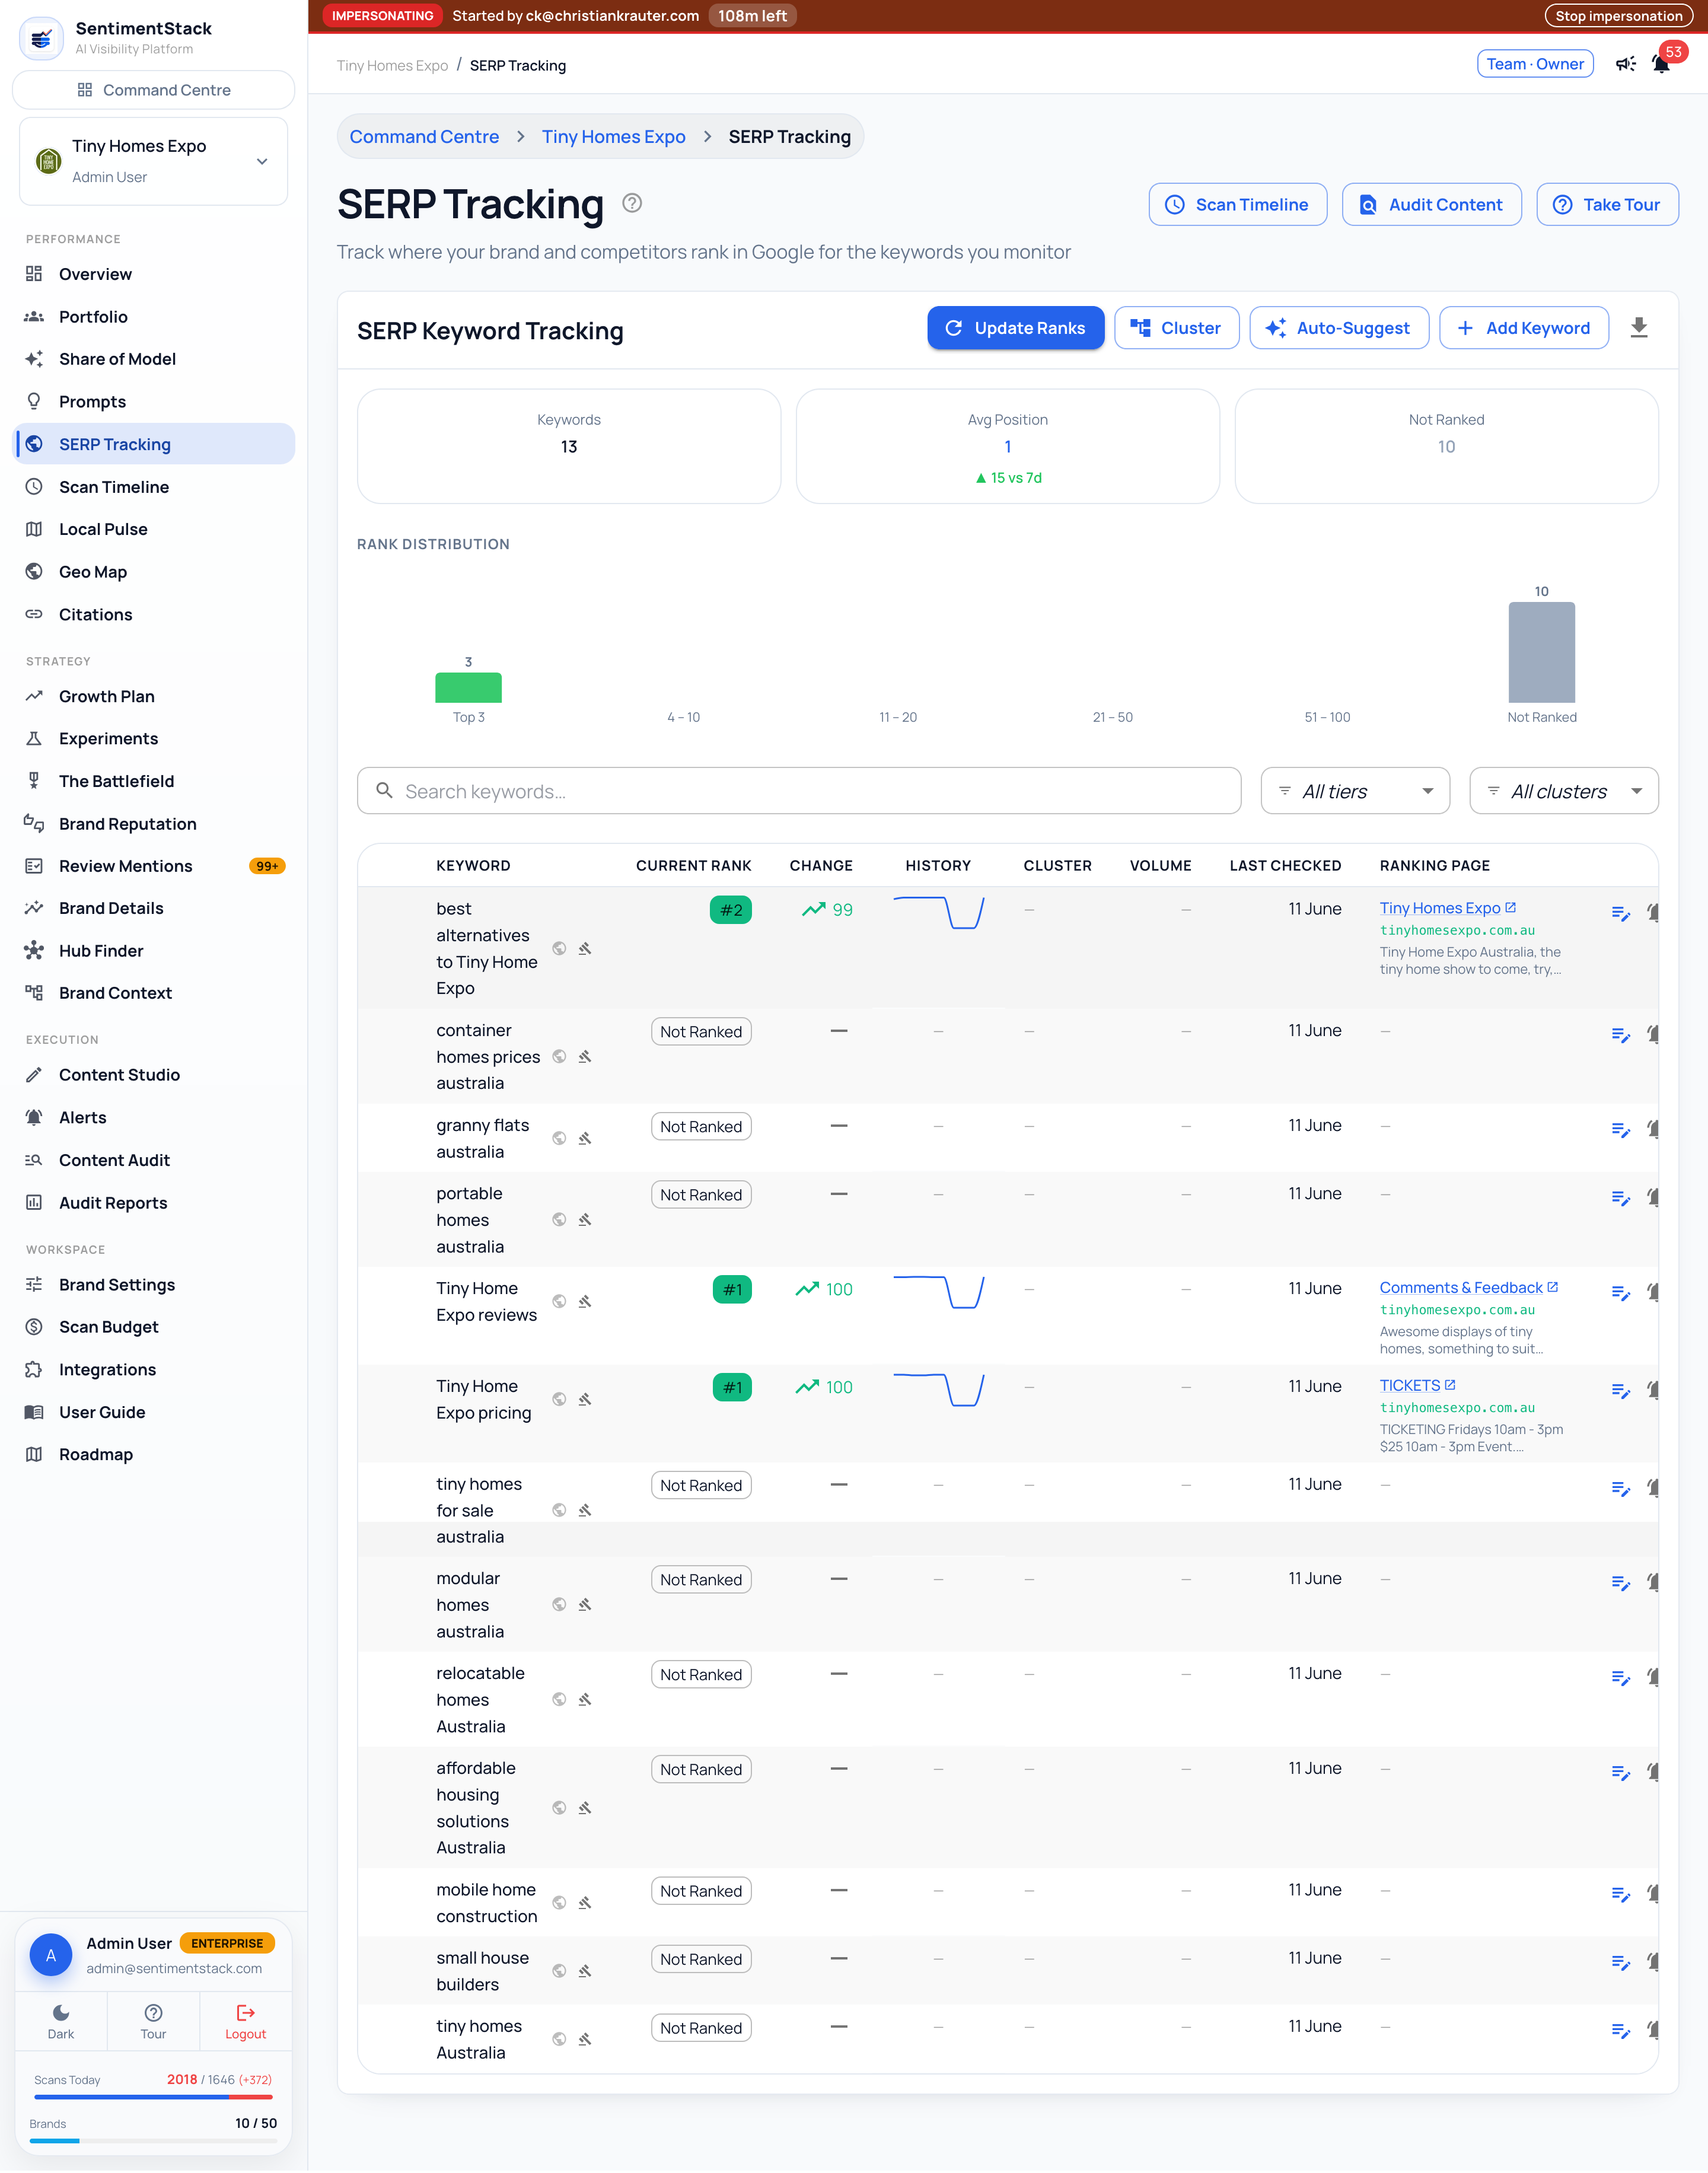Open Comments & Feedback ranking page link
This screenshot has height=2173, width=1708.
point(1468,1287)
